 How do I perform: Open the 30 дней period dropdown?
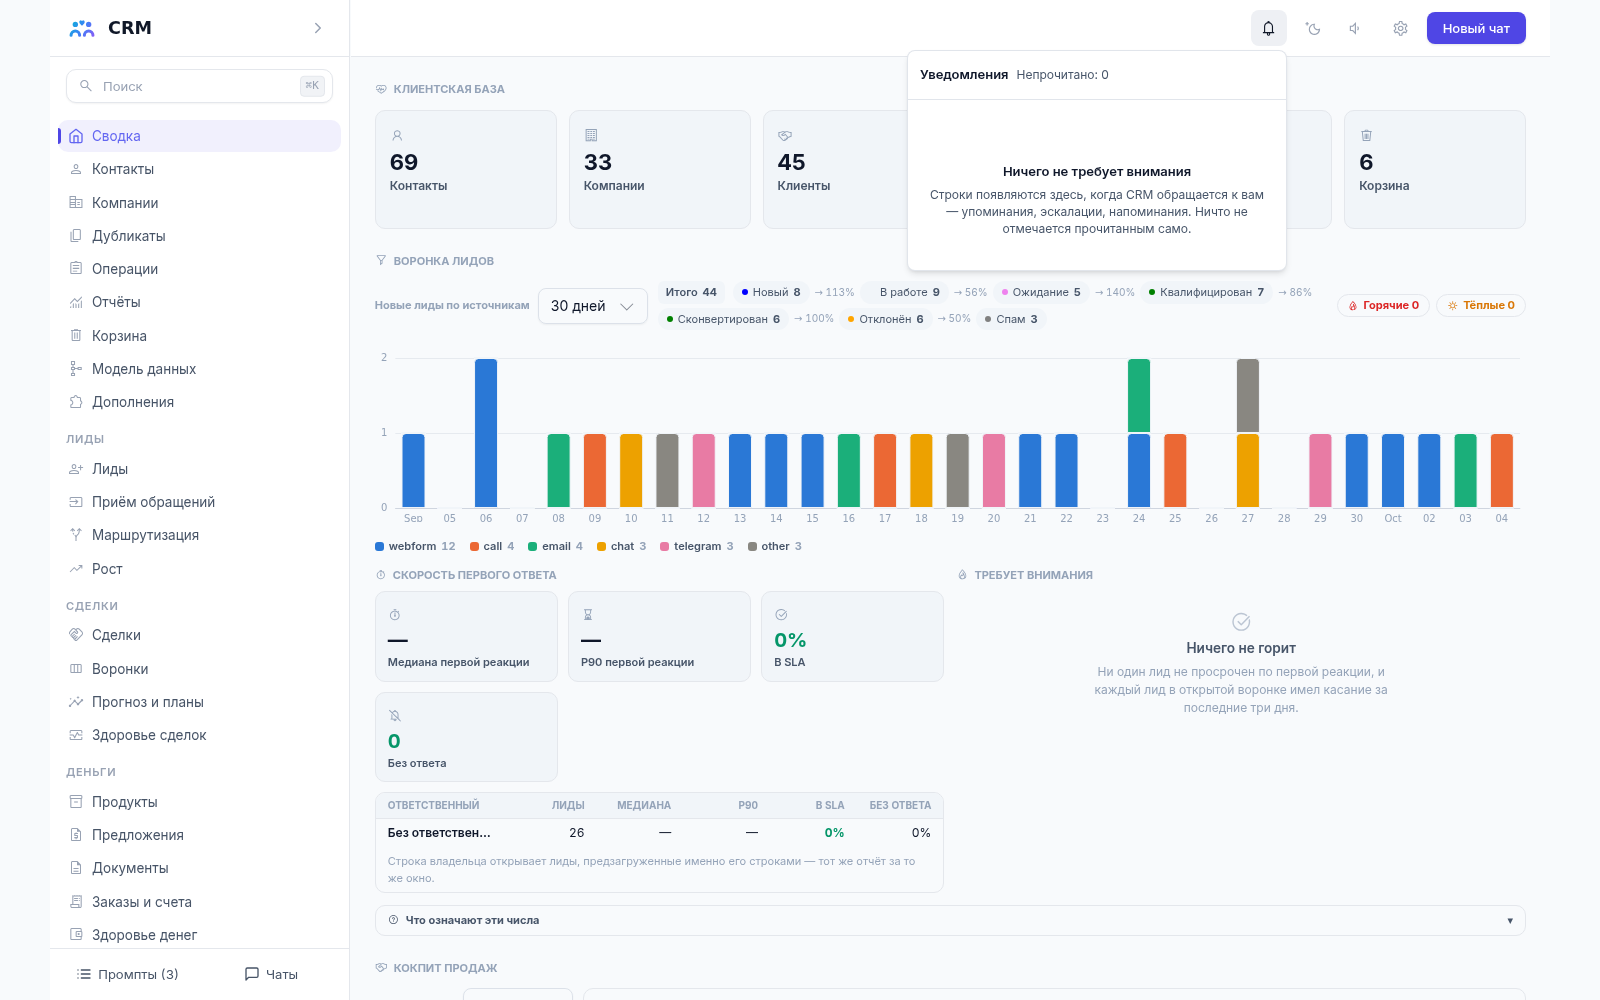point(593,306)
